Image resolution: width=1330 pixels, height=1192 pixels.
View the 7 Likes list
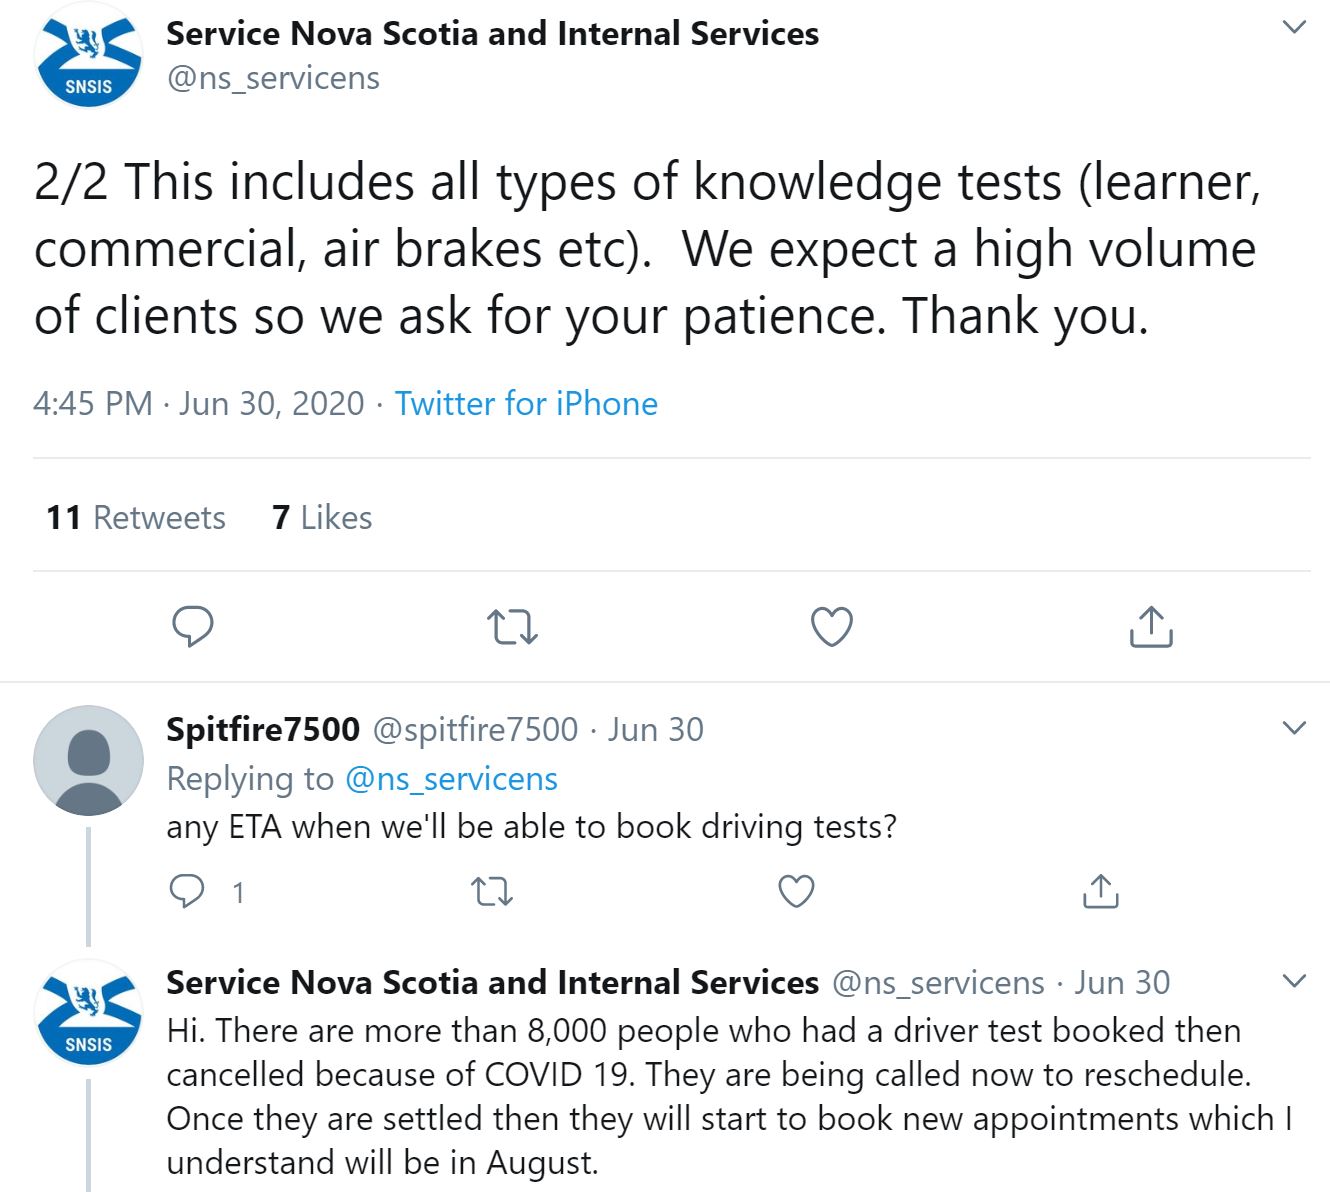pyautogui.click(x=322, y=518)
